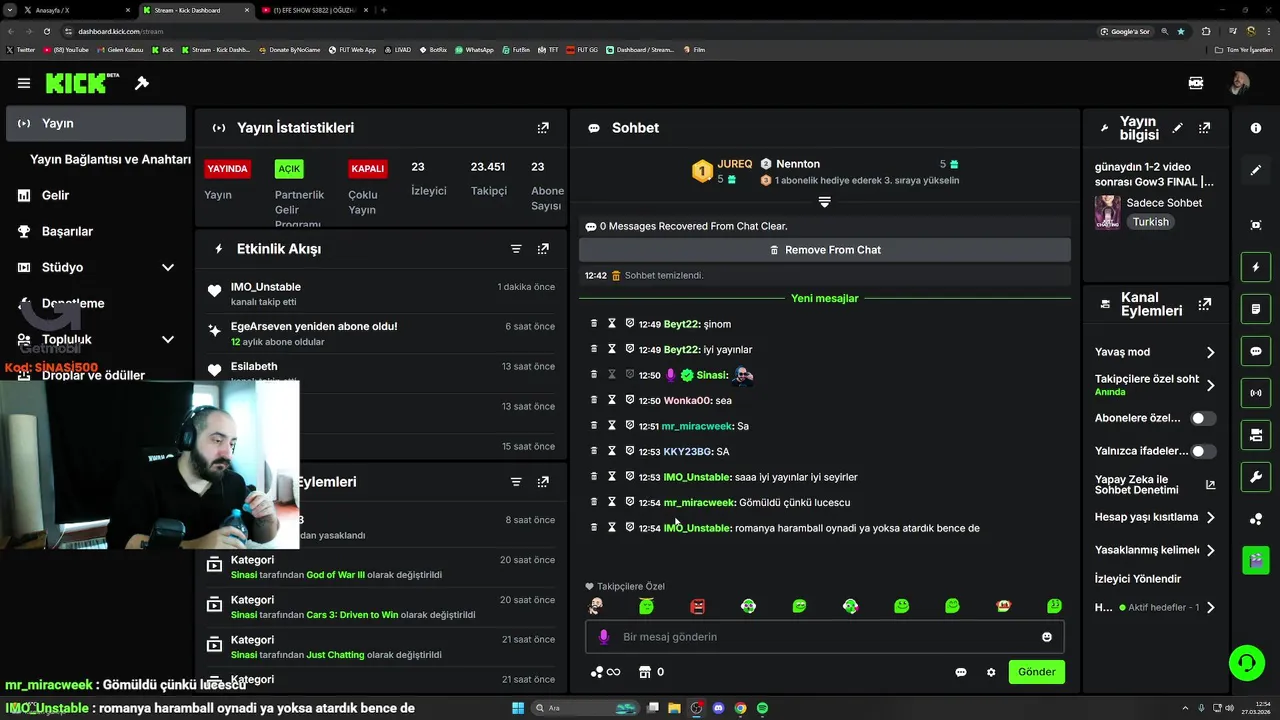Open the green headset support button

tap(1247, 662)
